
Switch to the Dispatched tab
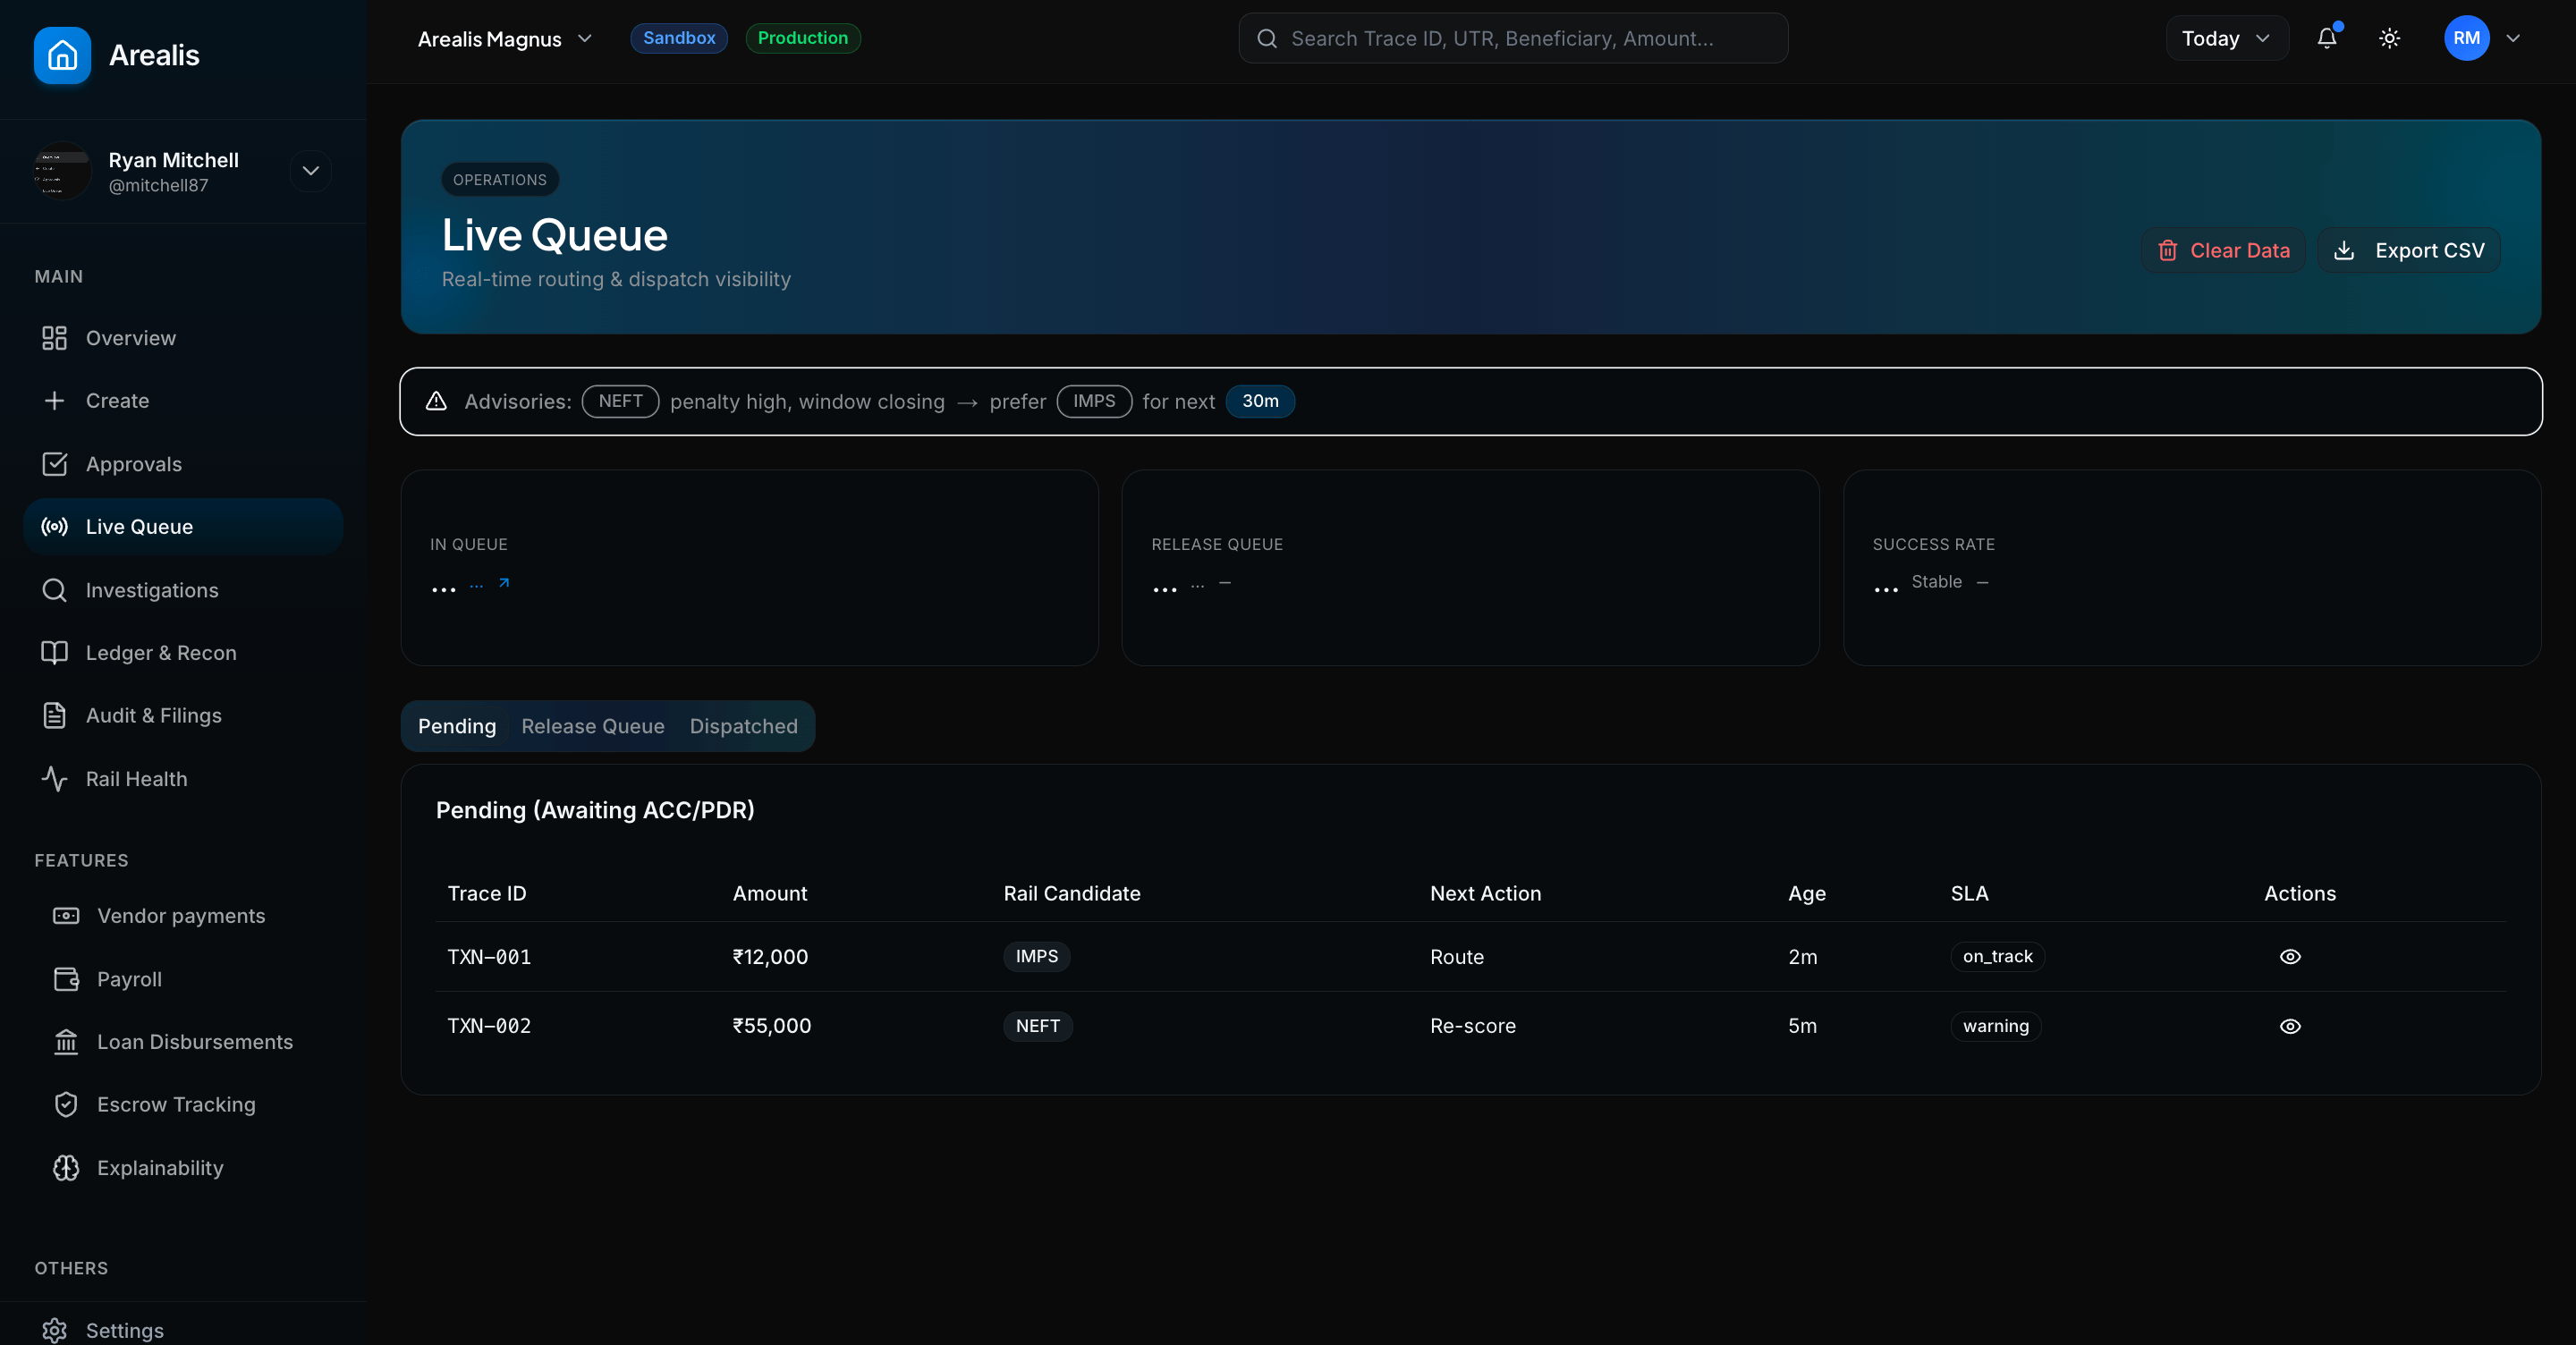click(742, 726)
